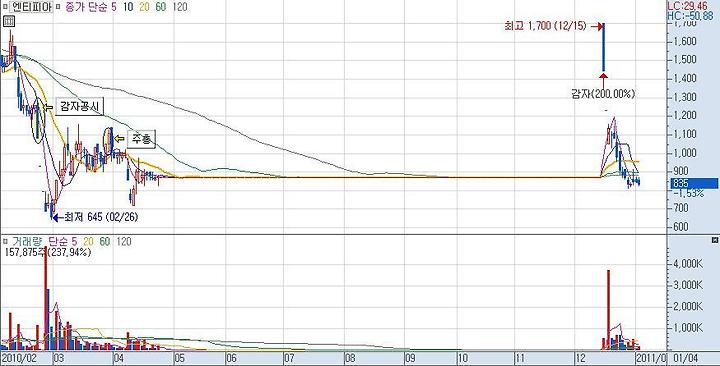720x366 pixels.
Task: Click the tallest red December volume bar
Action: [608, 310]
